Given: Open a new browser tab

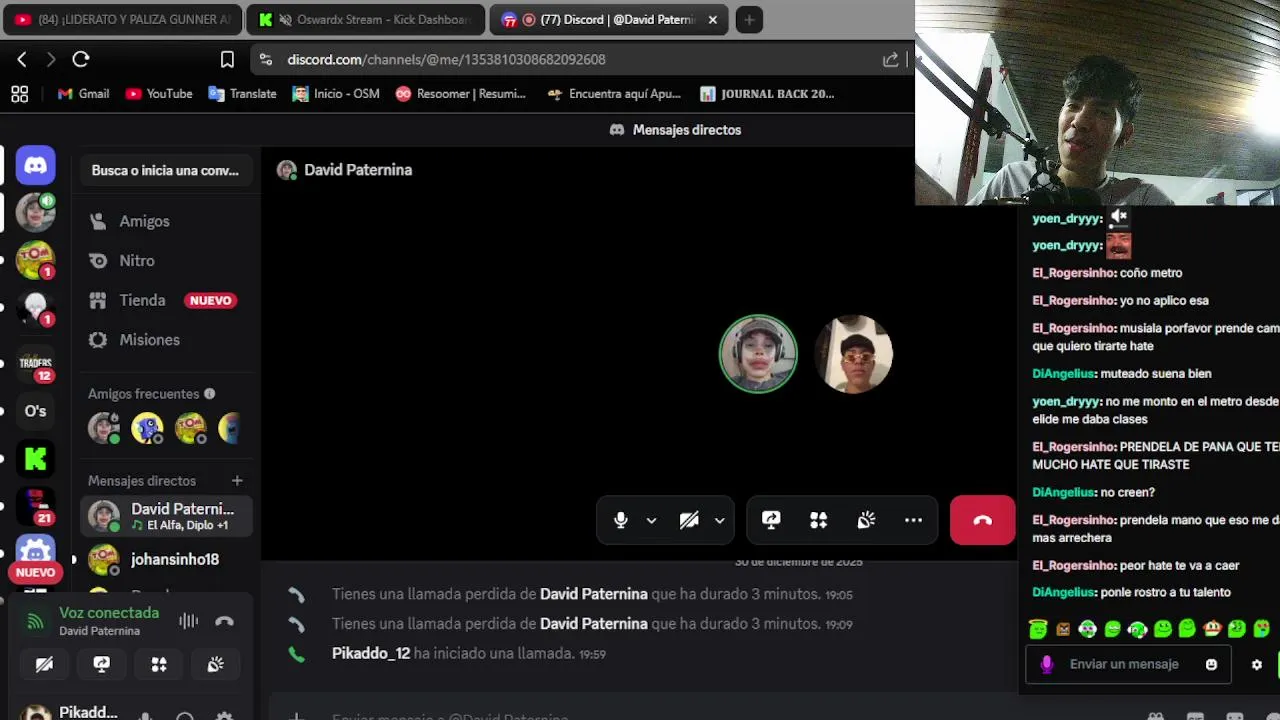Looking at the screenshot, I should (749, 19).
